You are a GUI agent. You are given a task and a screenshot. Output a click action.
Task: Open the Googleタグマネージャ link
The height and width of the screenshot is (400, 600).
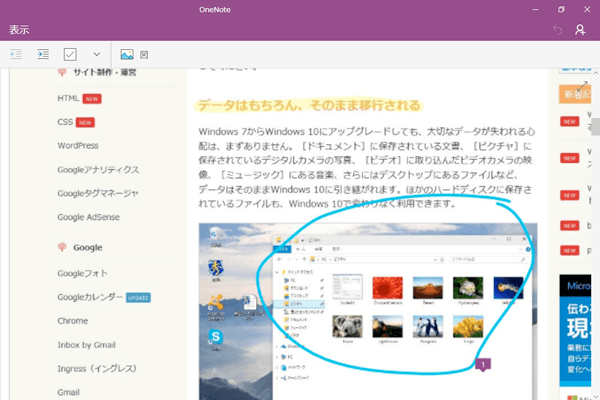point(98,193)
